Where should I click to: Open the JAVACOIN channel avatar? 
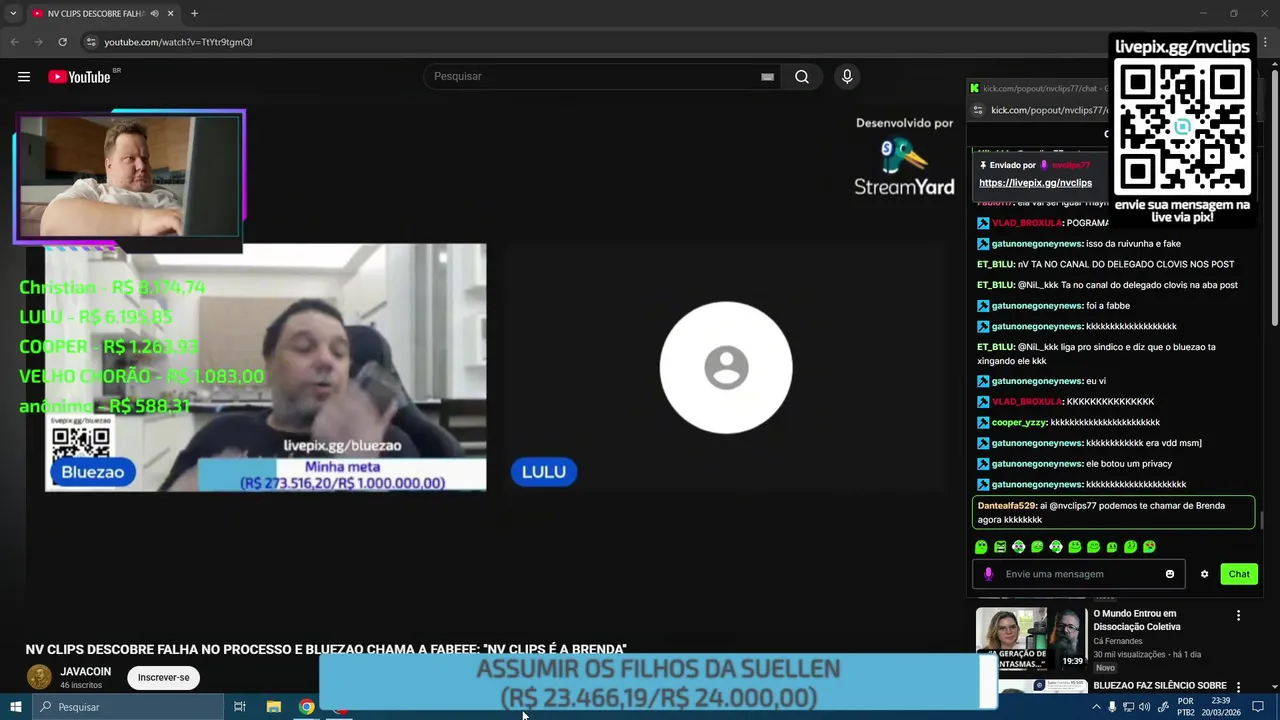[39, 677]
